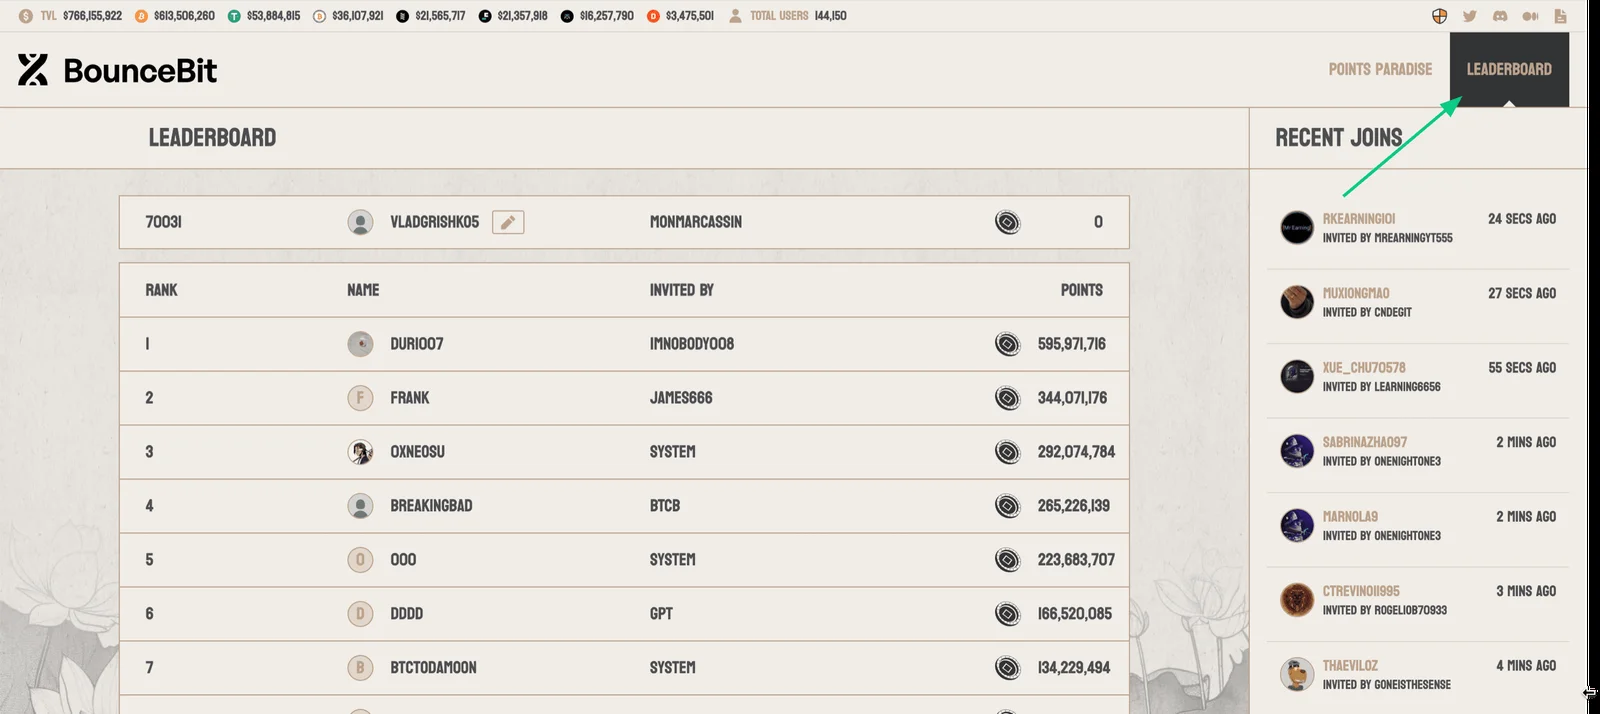Click the 223,683,707 points value

click(1076, 560)
